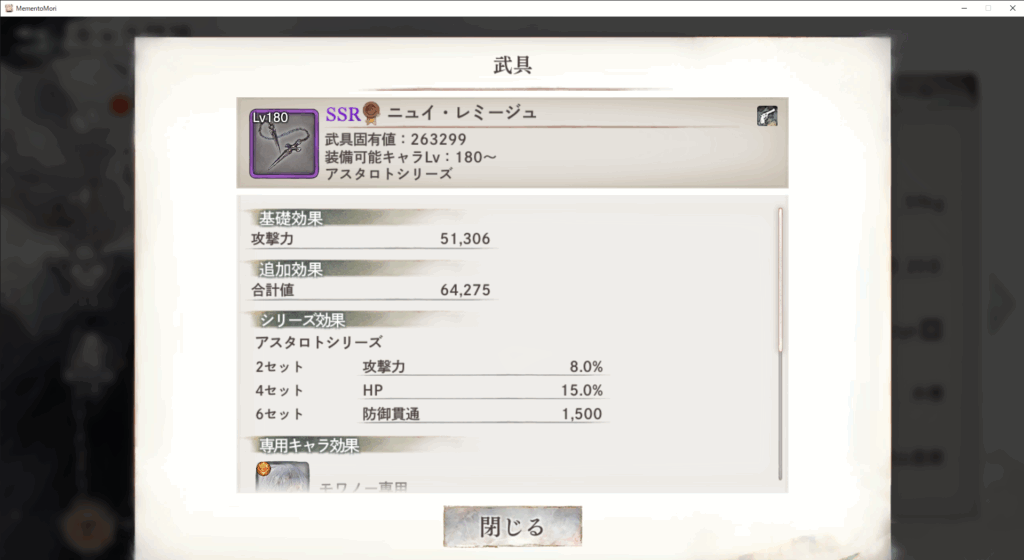The height and width of the screenshot is (560, 1024).
Task: Minimize the MementoMori window
Action: click(964, 8)
